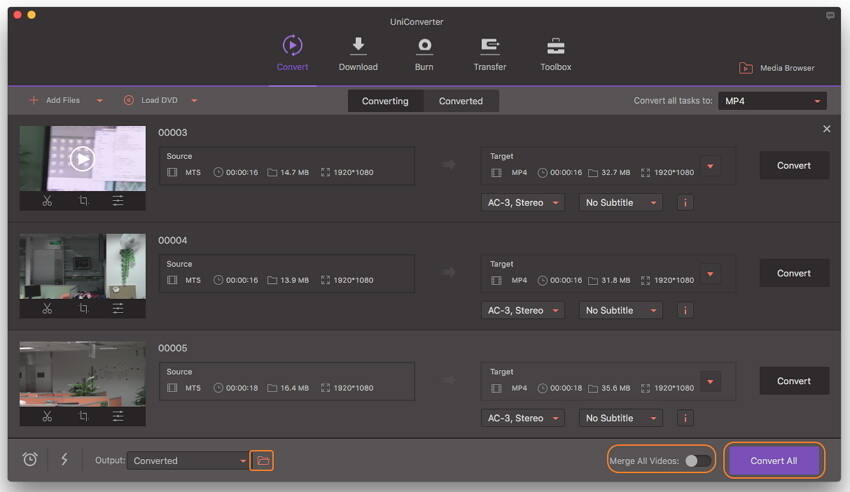
Task: Show media info for video 00003
Action: 685,203
